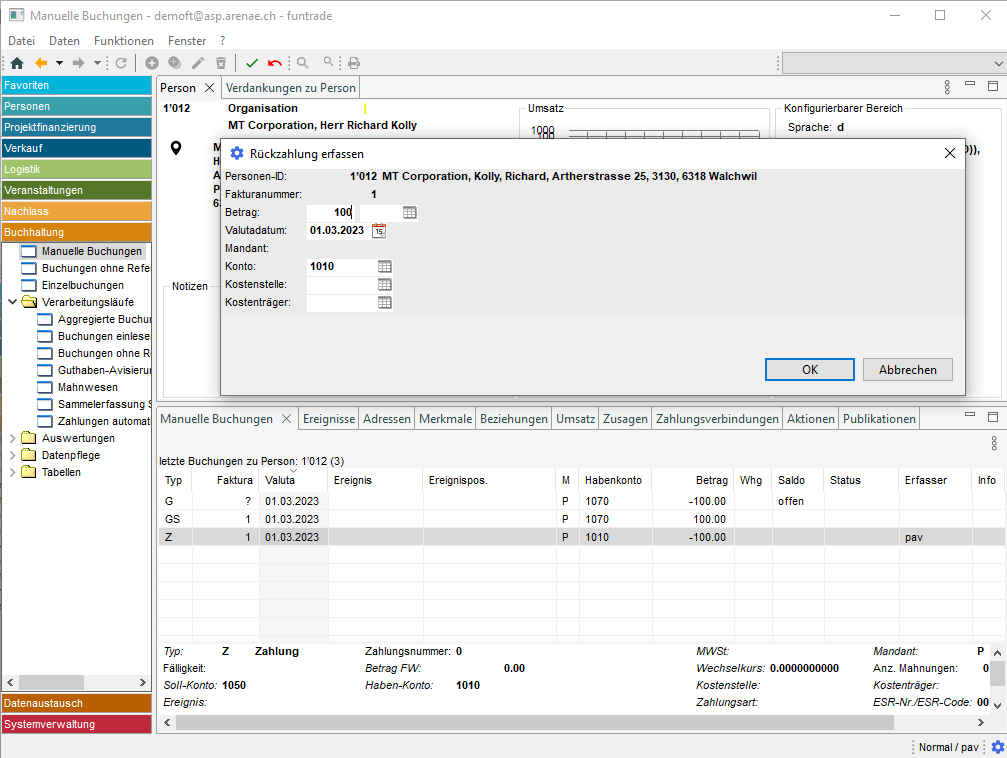Click the Home icon in the toolbar
Screen dimensions: 1007x758
click(16, 63)
